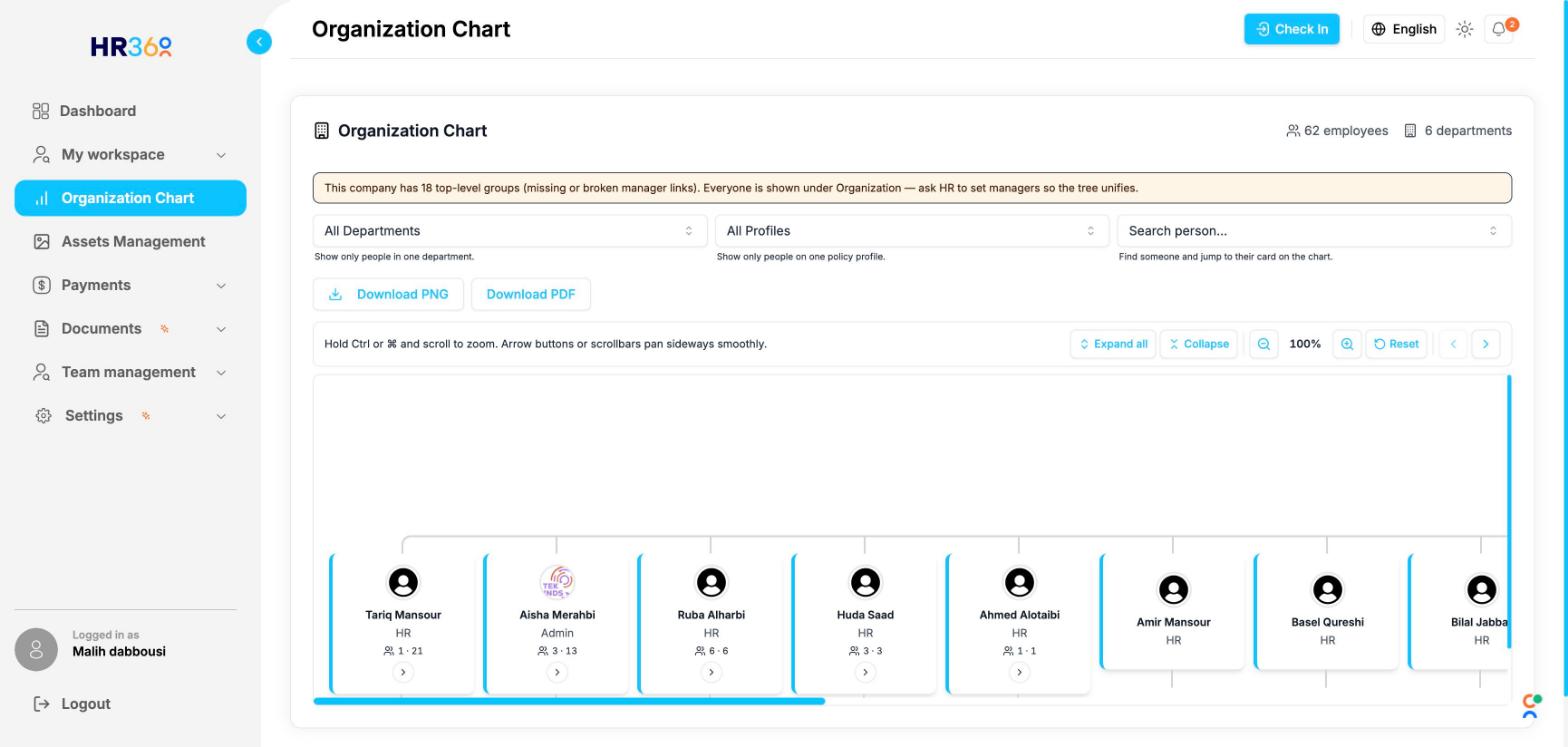The image size is (1568, 747).
Task: Open the notifications bell
Action: click(1499, 29)
